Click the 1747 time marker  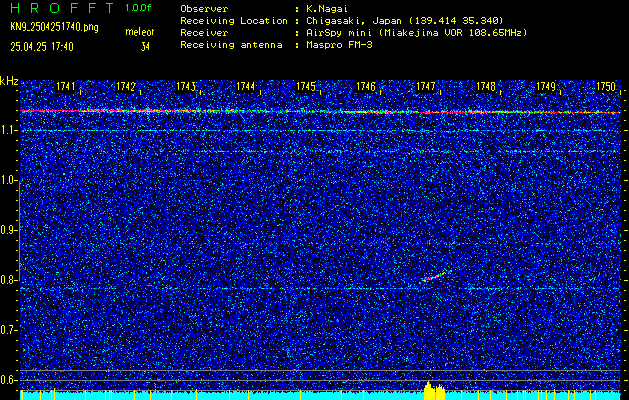pos(426,86)
